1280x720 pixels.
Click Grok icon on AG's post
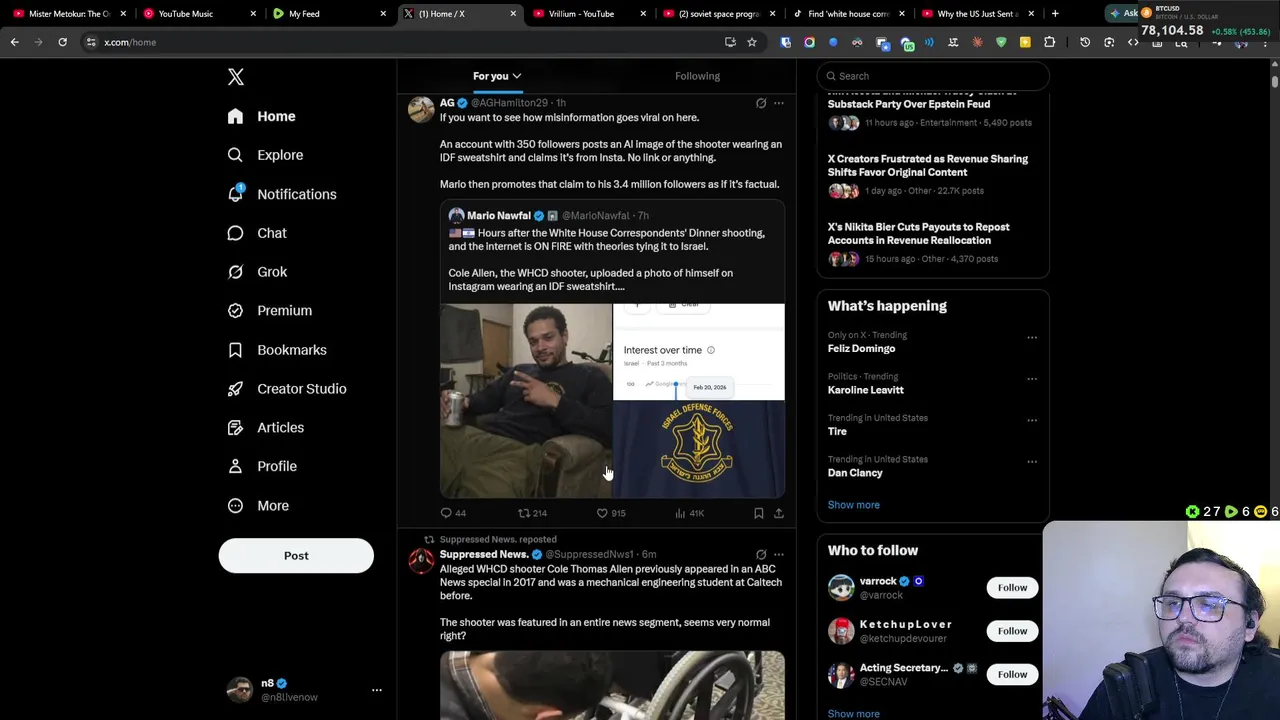pyautogui.click(x=761, y=103)
